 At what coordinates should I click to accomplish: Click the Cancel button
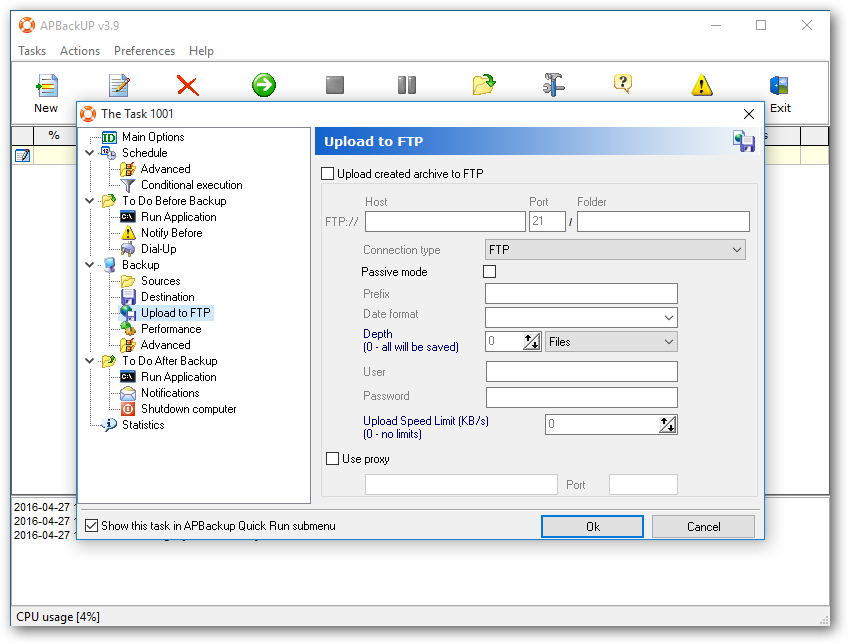703,527
